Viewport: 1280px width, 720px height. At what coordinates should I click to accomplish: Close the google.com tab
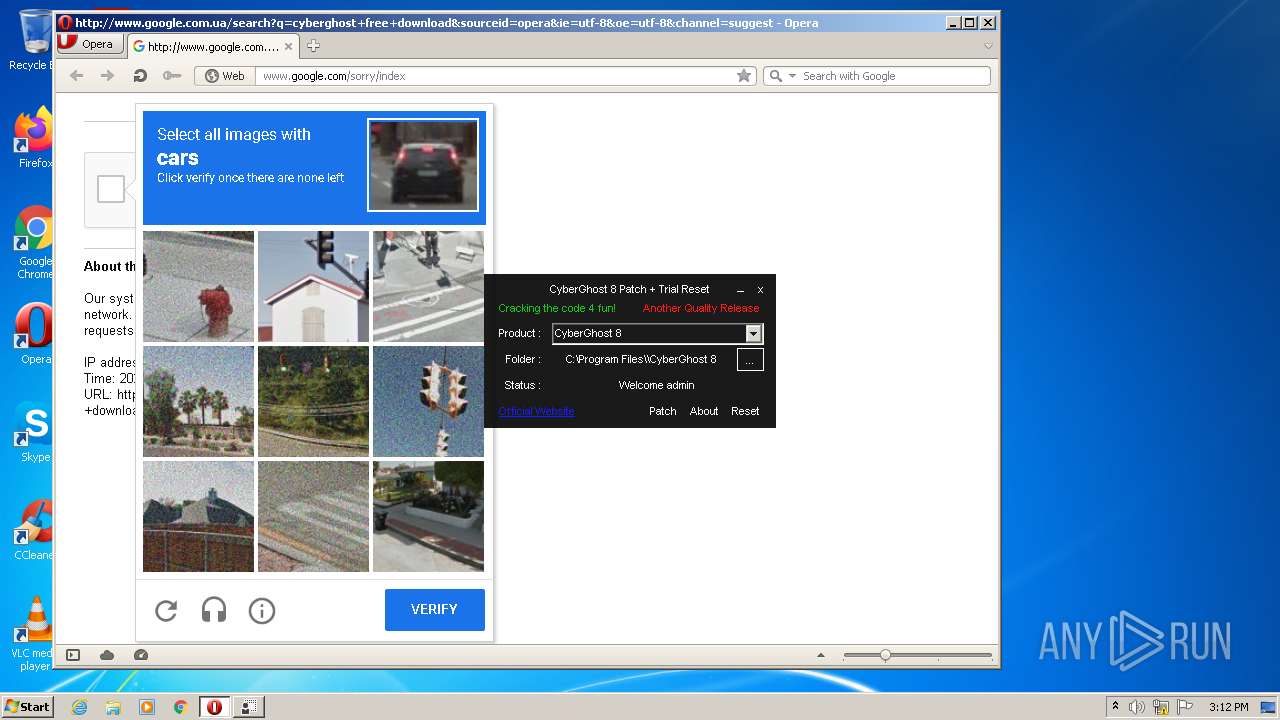(289, 46)
